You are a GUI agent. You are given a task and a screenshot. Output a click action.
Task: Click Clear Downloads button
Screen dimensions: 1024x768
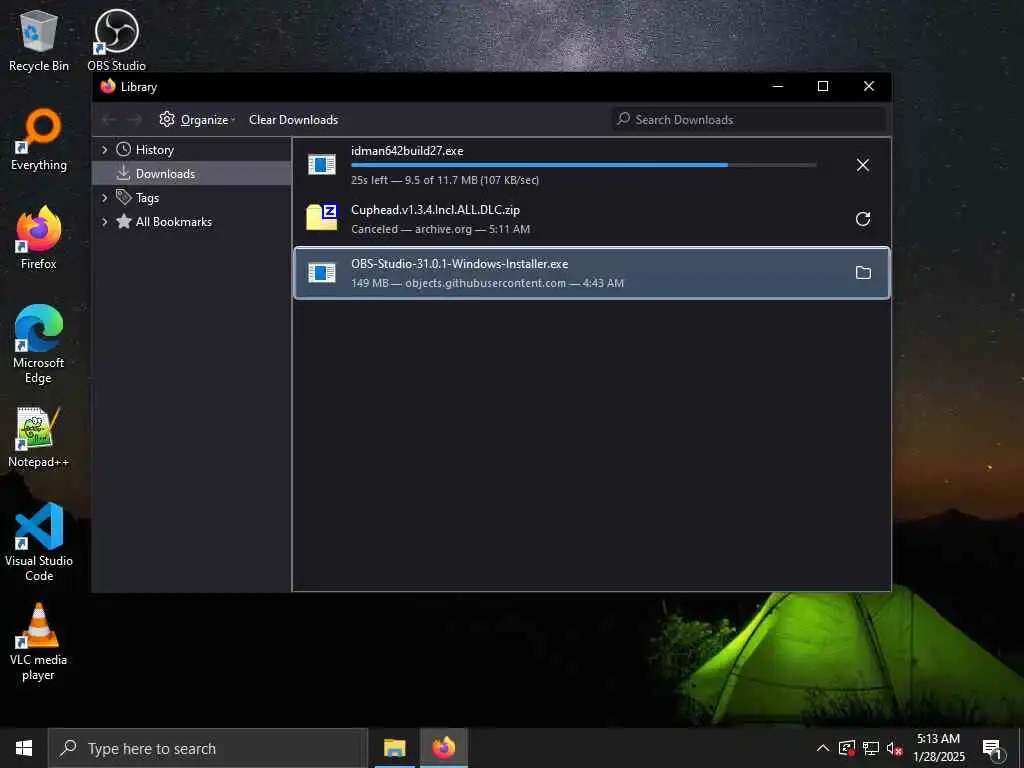coord(293,120)
